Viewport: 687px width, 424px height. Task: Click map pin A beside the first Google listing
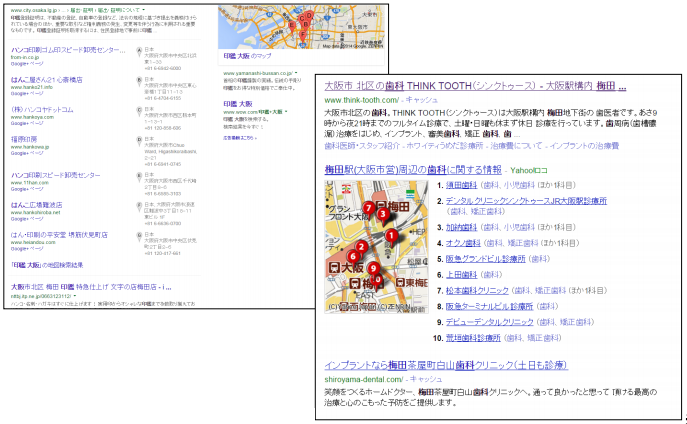coord(139,52)
